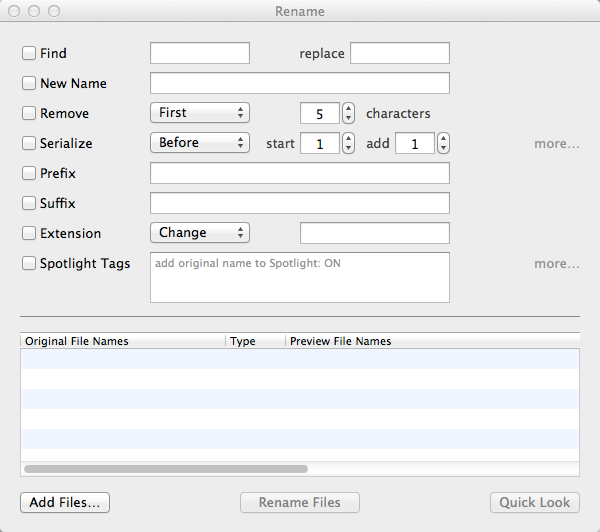Show more Spotlight Tags options
This screenshot has width=600, height=532.
click(556, 263)
